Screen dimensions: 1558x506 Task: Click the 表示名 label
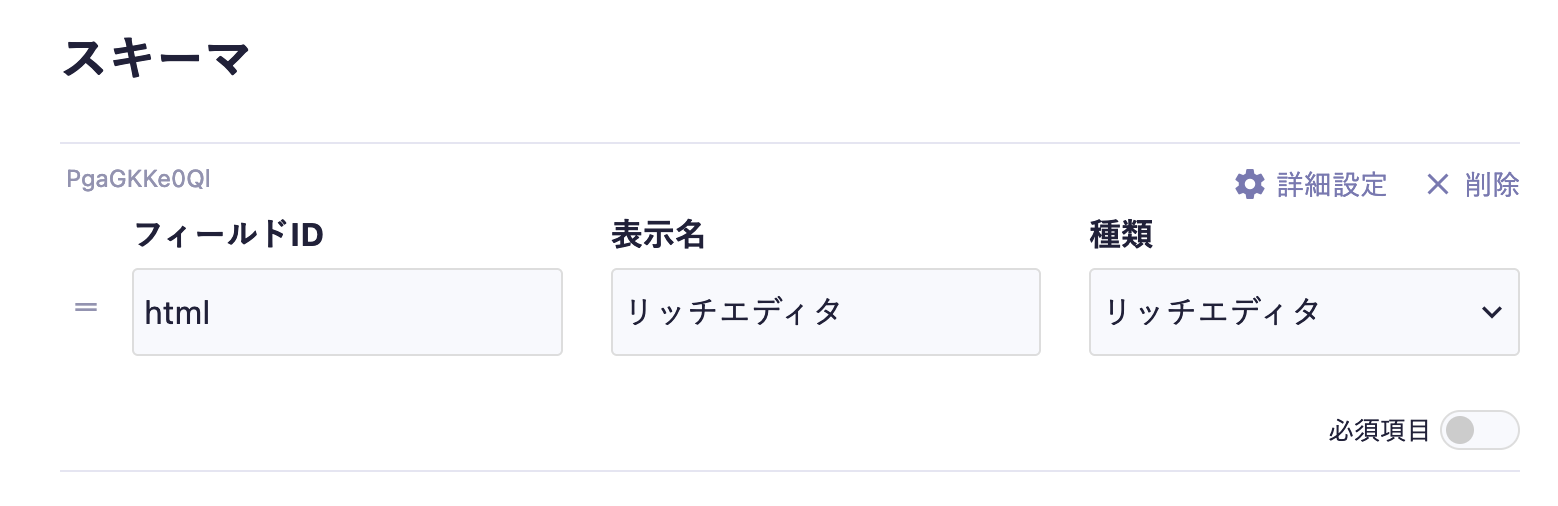658,235
